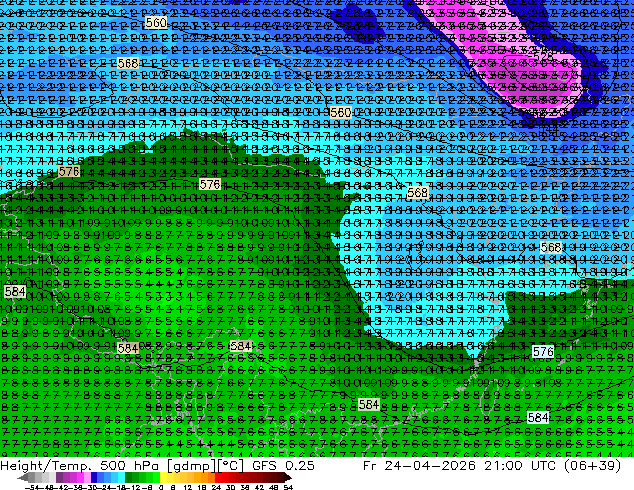Click the 584 contour label on the far left edge
Screen dimensions: 634x490
(x=15, y=291)
